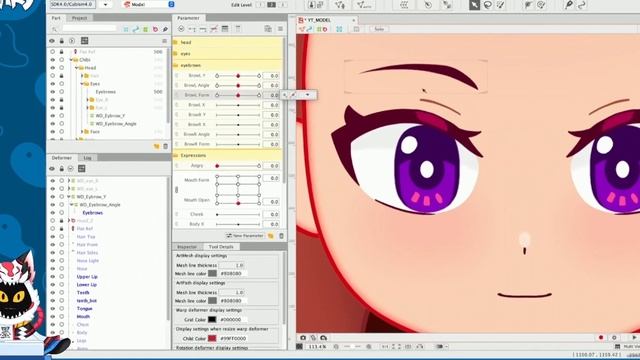Click the camera snapshot icon below canvas
The height and width of the screenshot is (360, 640).
point(303,338)
